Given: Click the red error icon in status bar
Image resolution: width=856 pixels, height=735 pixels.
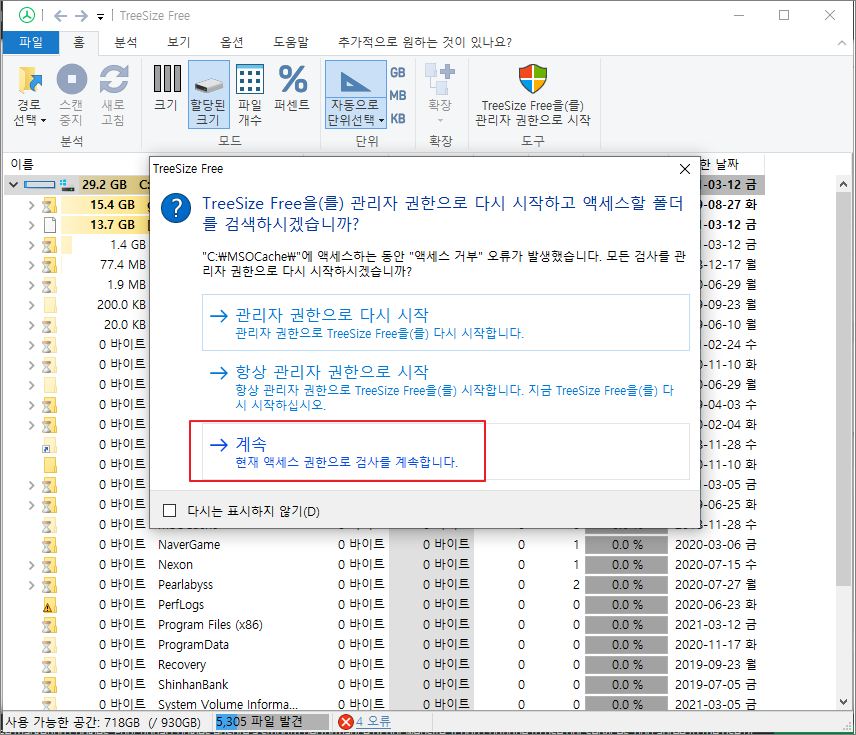Looking at the screenshot, I should click(346, 722).
